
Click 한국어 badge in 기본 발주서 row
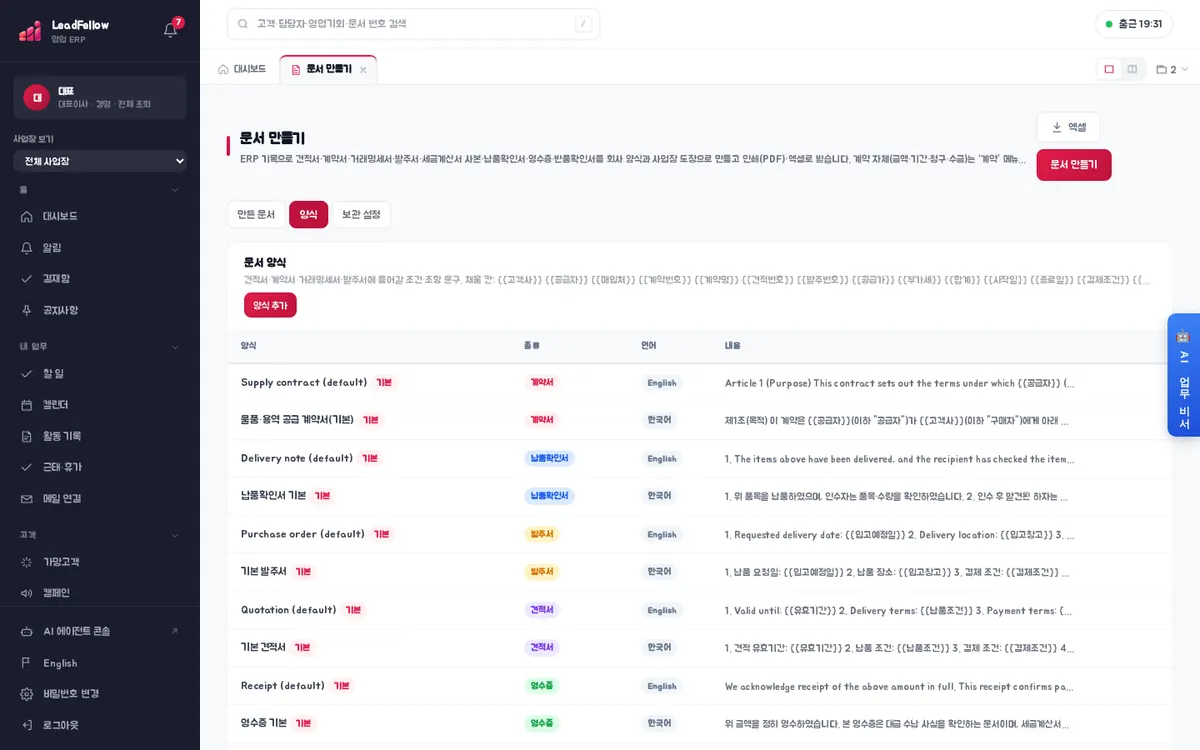point(659,572)
